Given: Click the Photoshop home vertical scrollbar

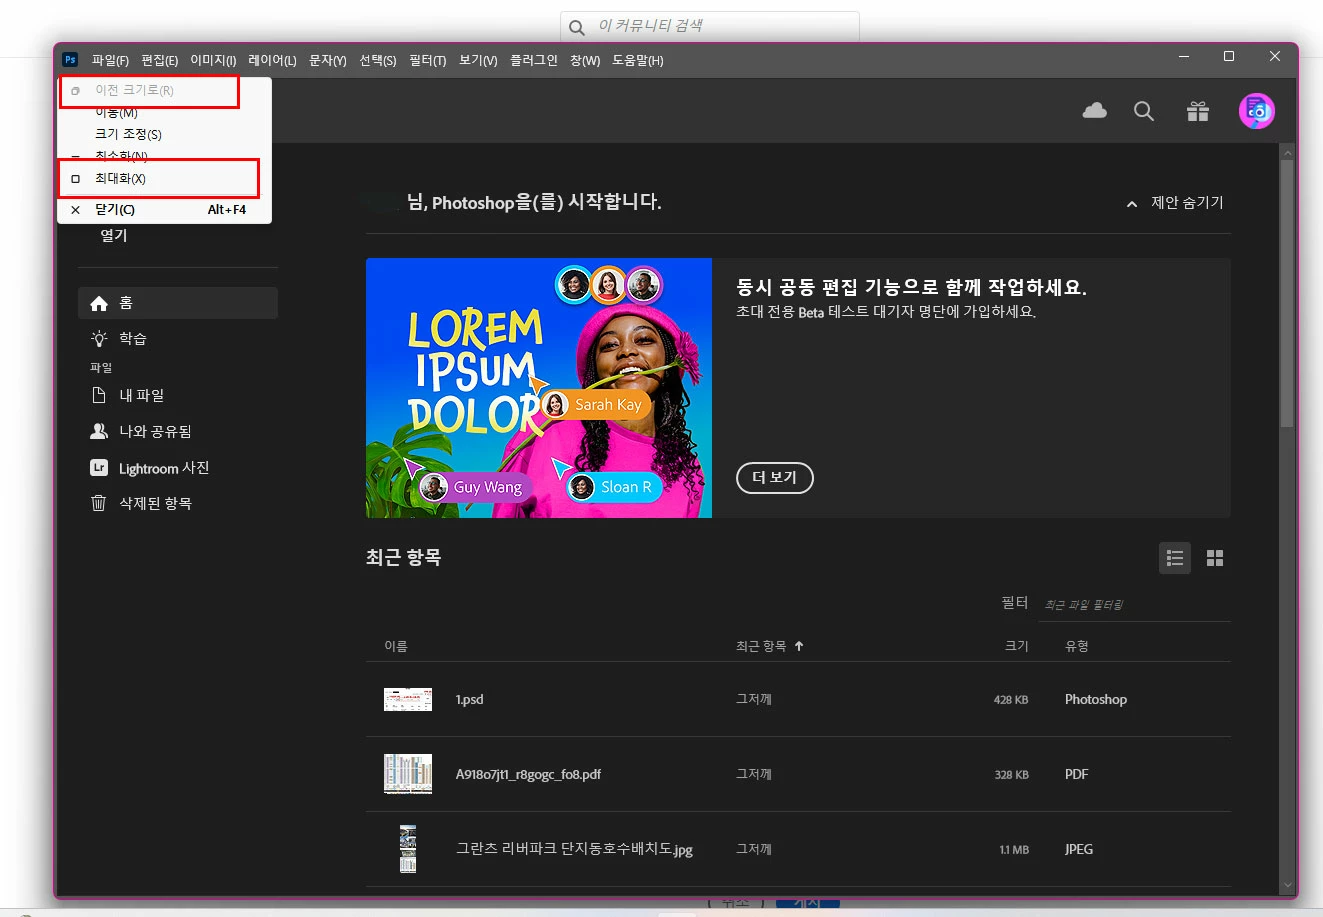Looking at the screenshot, I should 1287,293.
